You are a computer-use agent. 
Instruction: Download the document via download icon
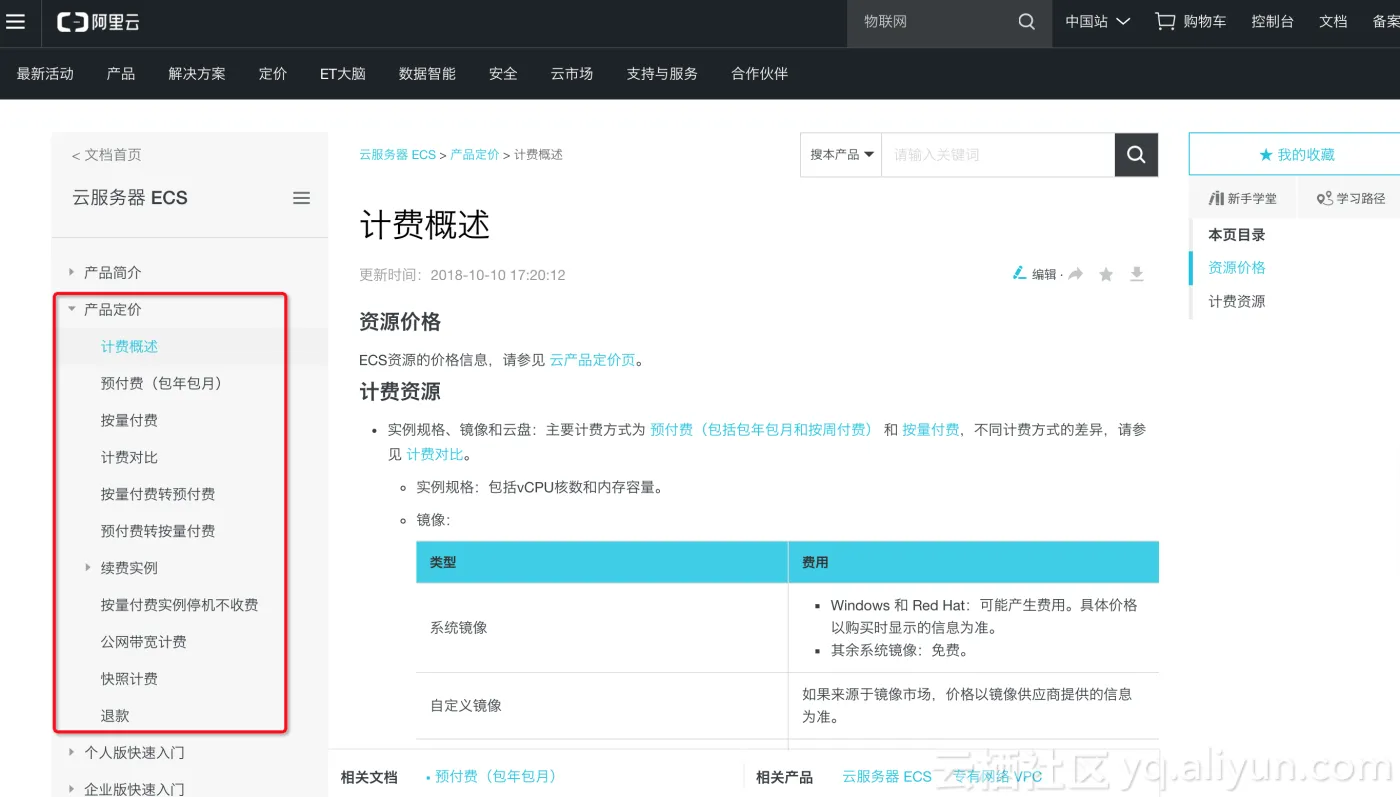pos(1136,274)
